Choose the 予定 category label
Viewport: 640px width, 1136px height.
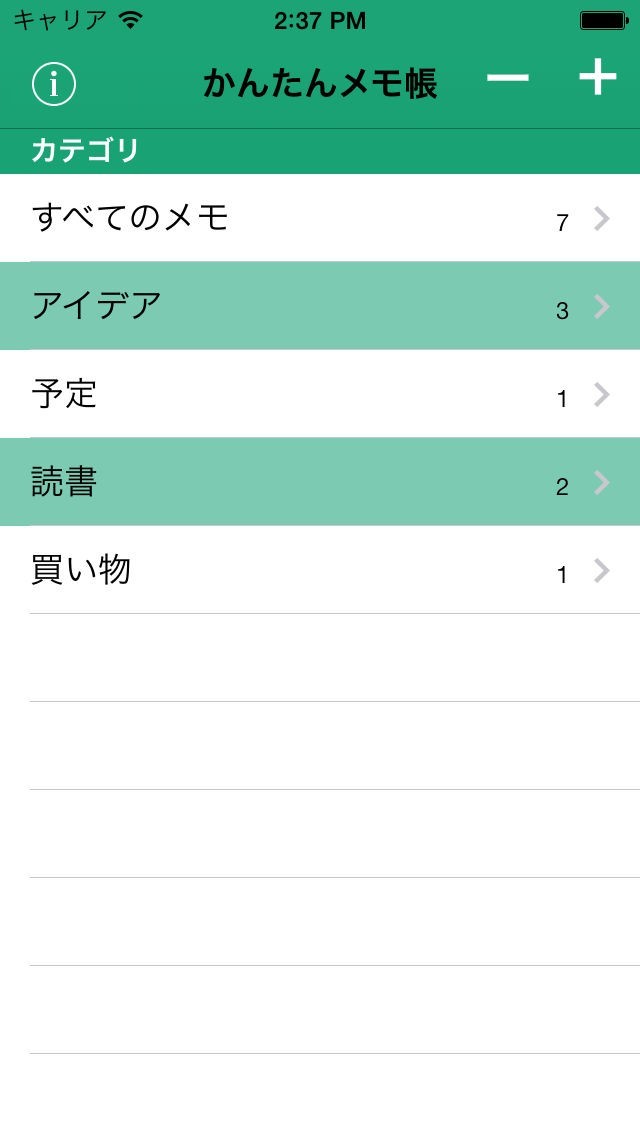64,393
